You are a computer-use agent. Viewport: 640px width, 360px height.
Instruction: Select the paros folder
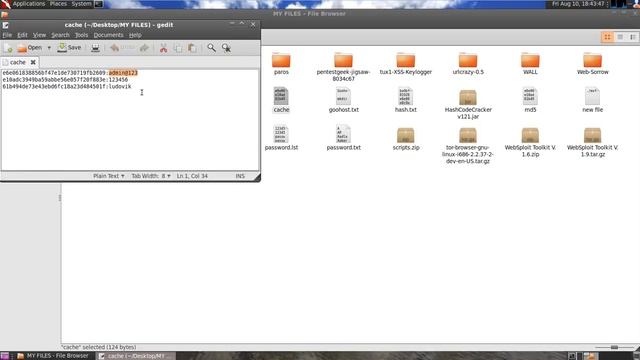click(x=281, y=64)
